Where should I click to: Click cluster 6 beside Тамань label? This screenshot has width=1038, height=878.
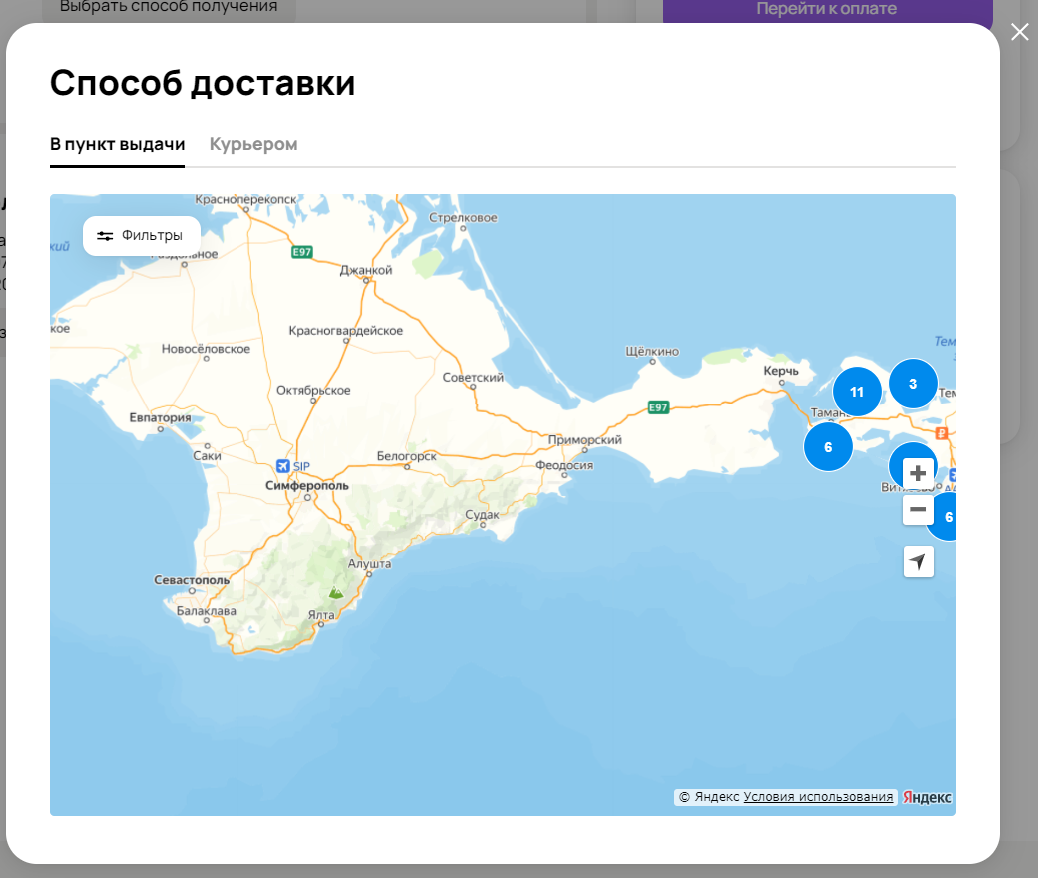click(x=828, y=446)
